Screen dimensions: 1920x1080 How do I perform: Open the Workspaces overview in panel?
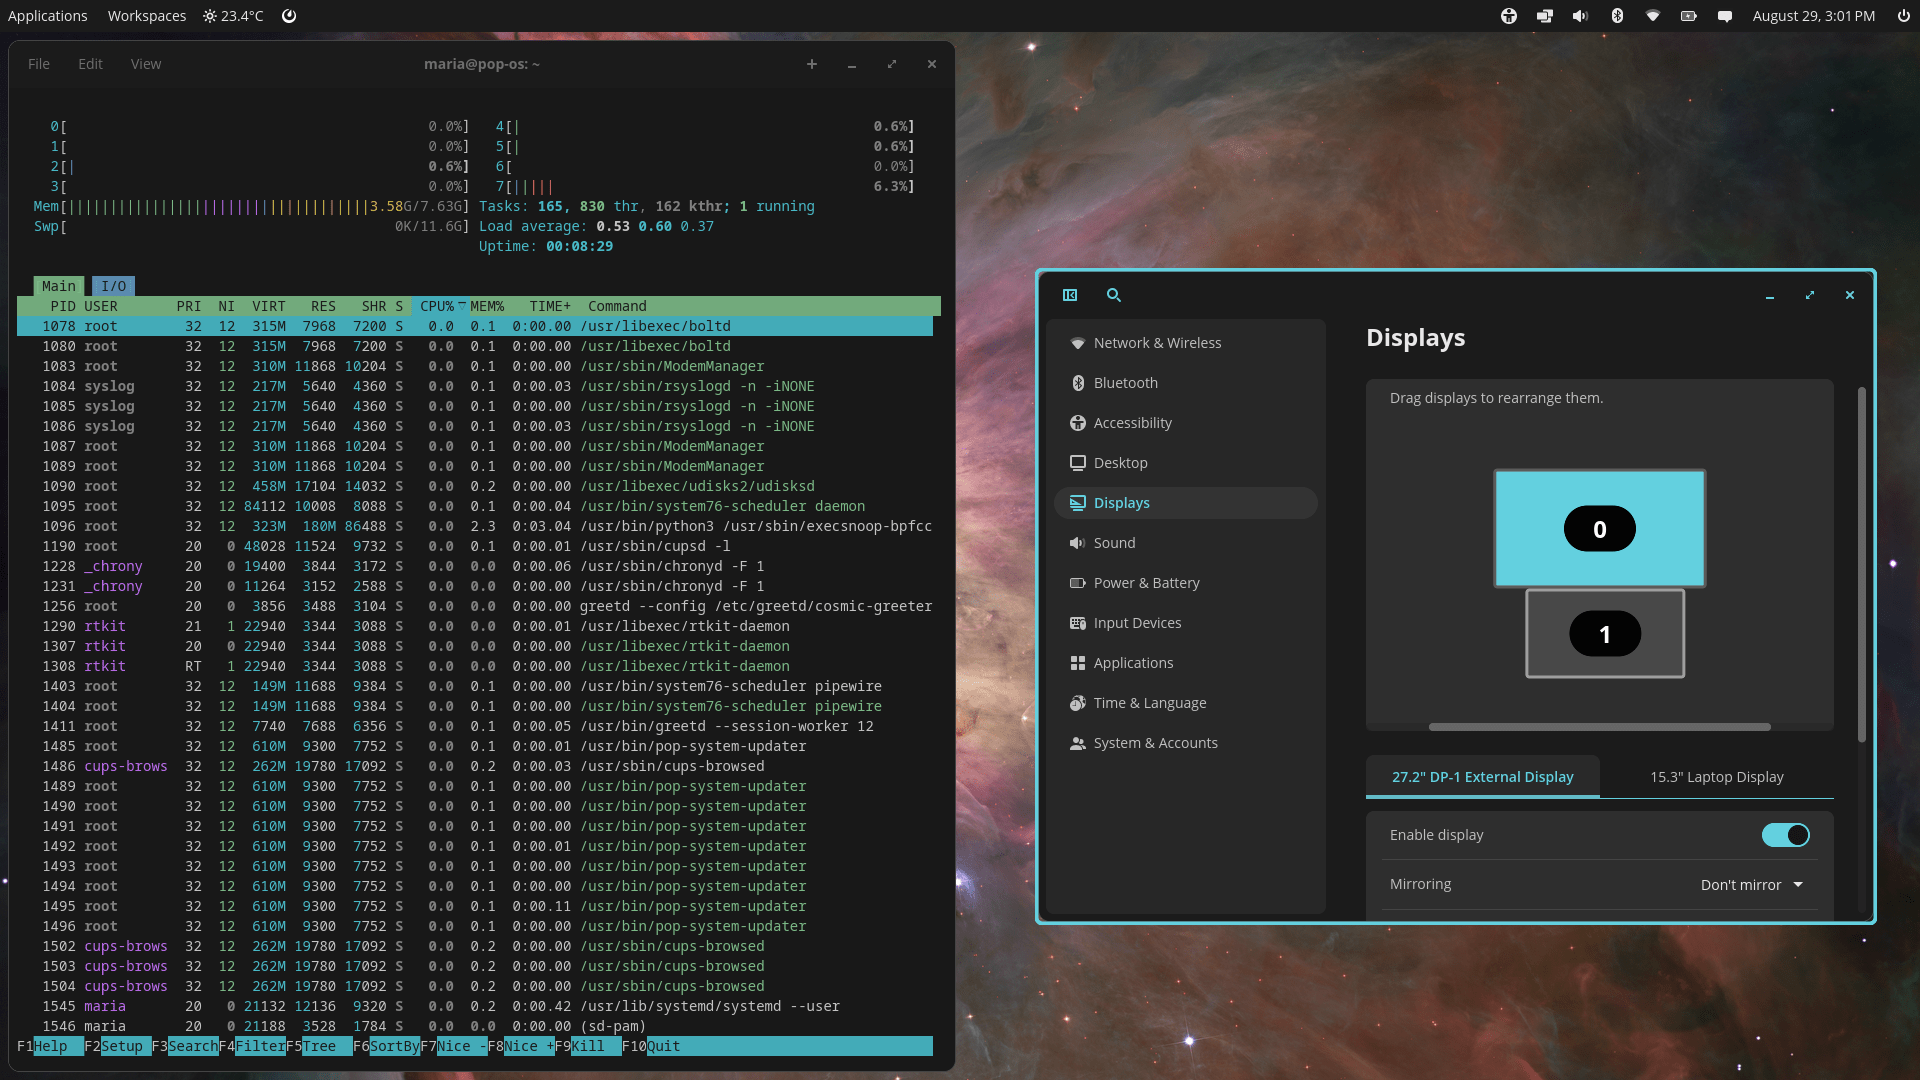pos(146,16)
